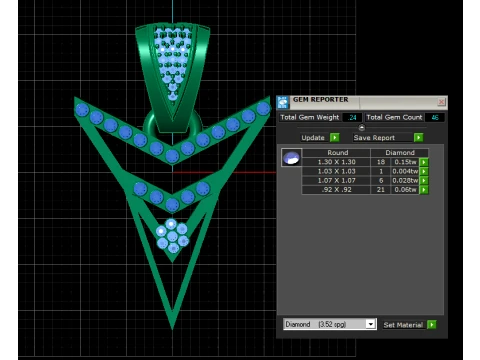Collapse panel with the small circular toggle
This screenshot has height=360, width=480.
click(362, 127)
